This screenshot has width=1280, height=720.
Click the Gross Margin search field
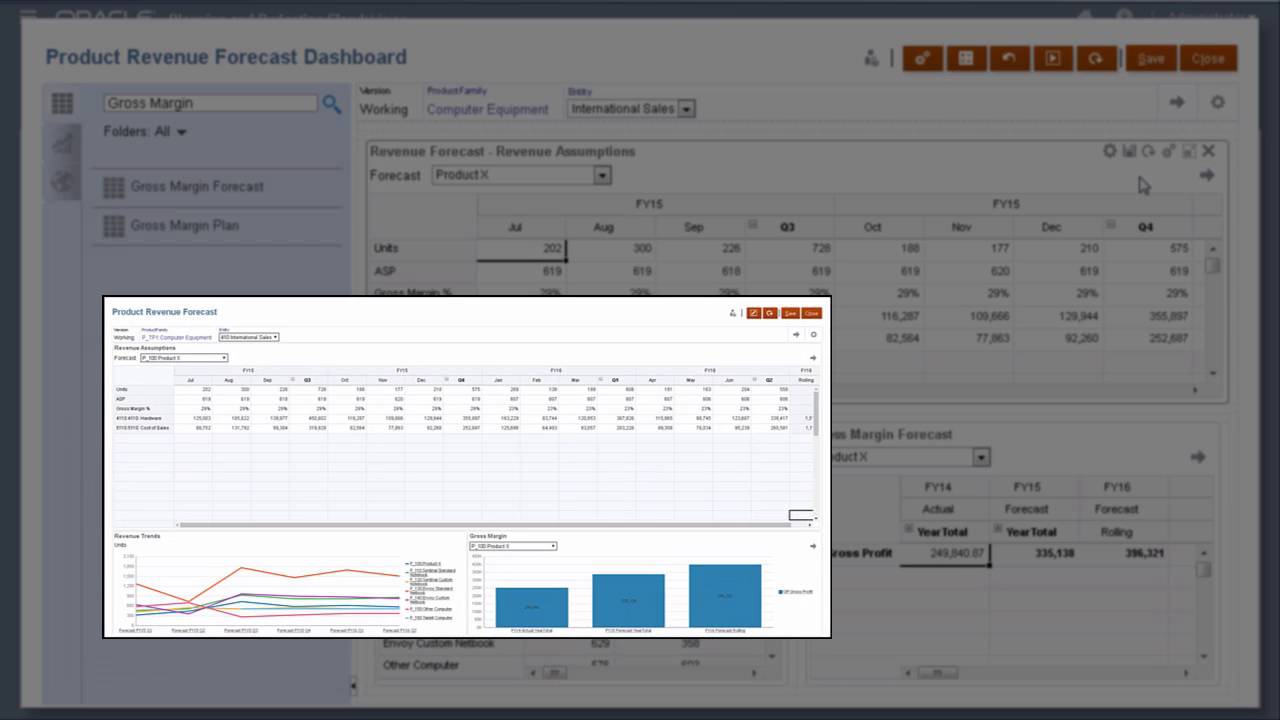pyautogui.click(x=211, y=103)
